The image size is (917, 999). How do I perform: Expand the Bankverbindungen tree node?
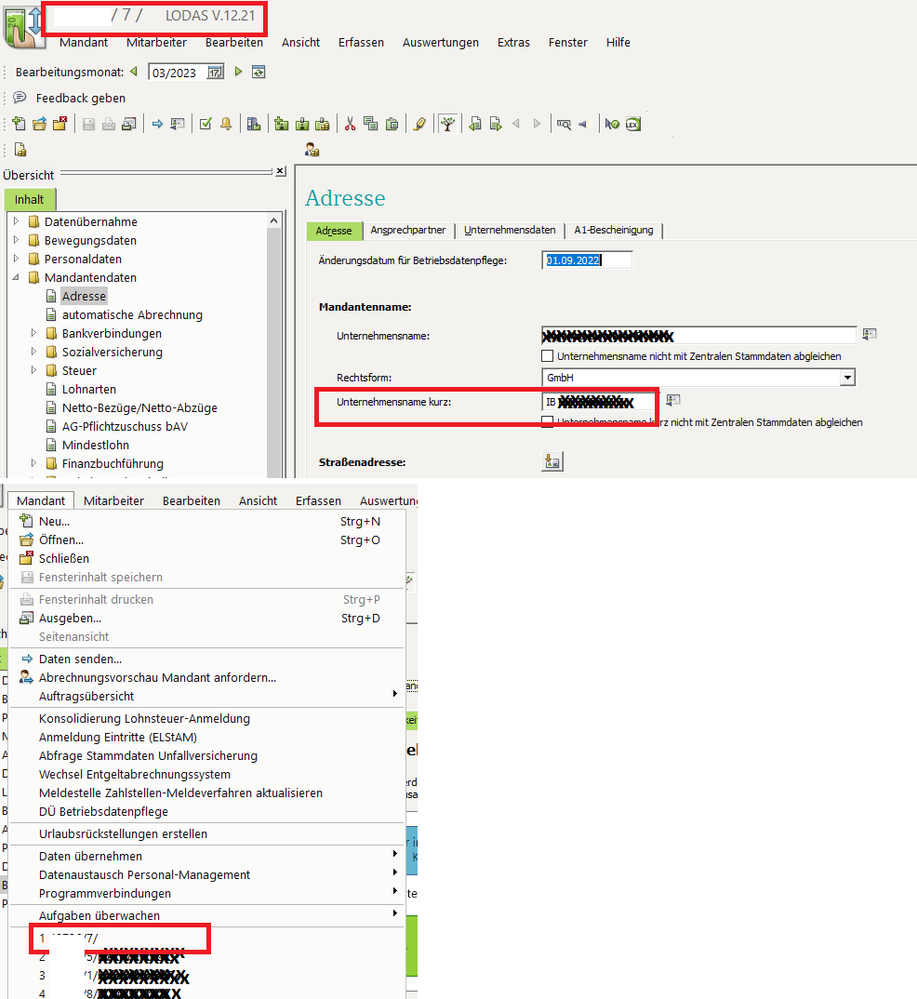pyautogui.click(x=34, y=333)
